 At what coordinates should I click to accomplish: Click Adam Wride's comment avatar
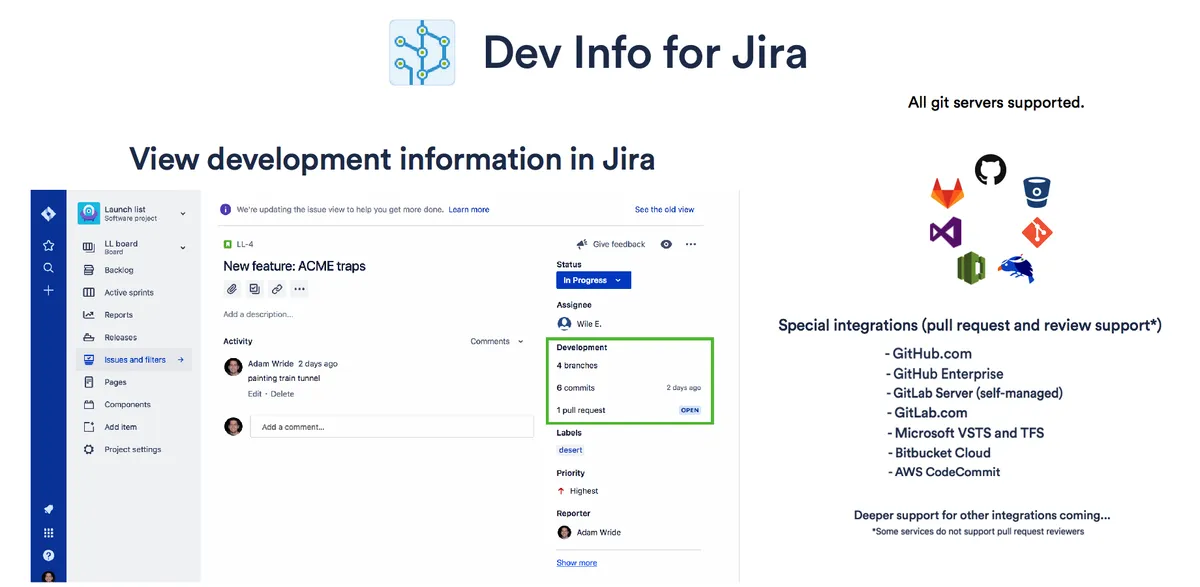[233, 367]
